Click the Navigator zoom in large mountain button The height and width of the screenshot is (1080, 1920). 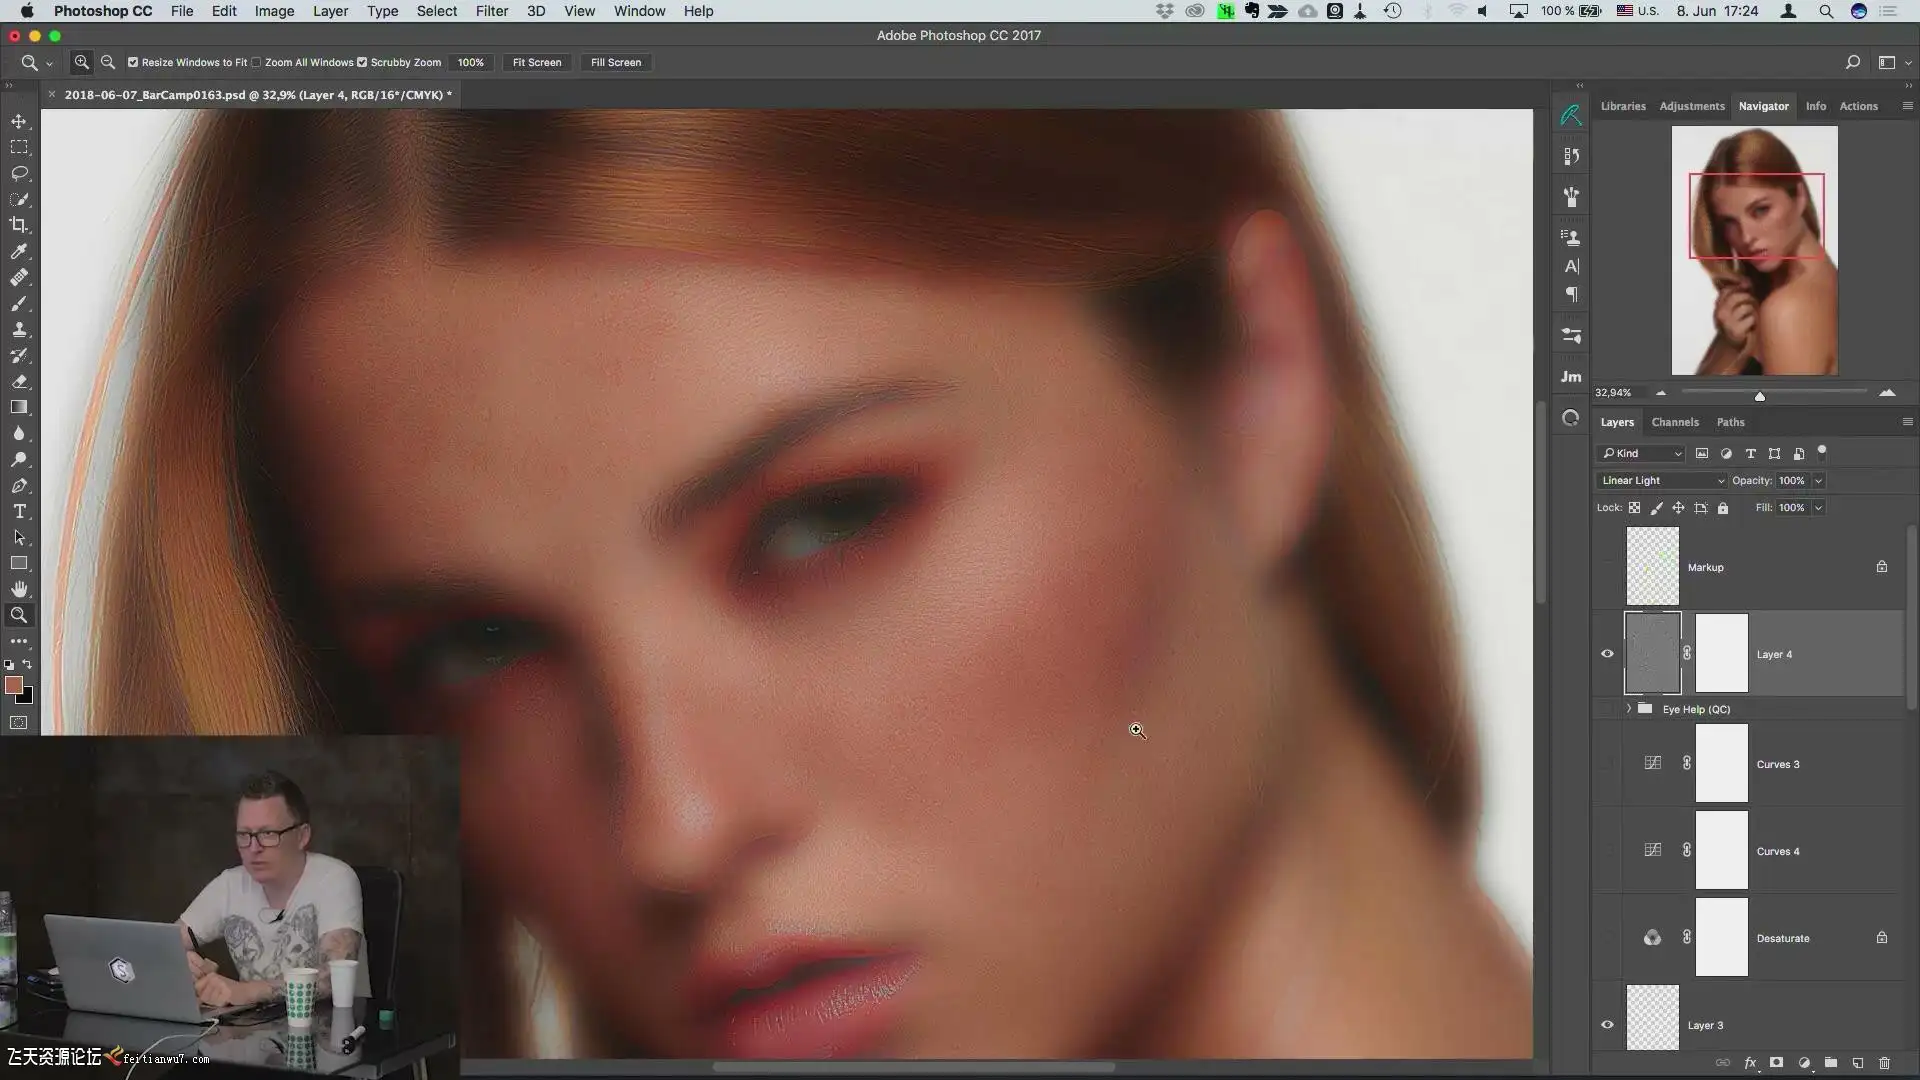pos(1887,393)
